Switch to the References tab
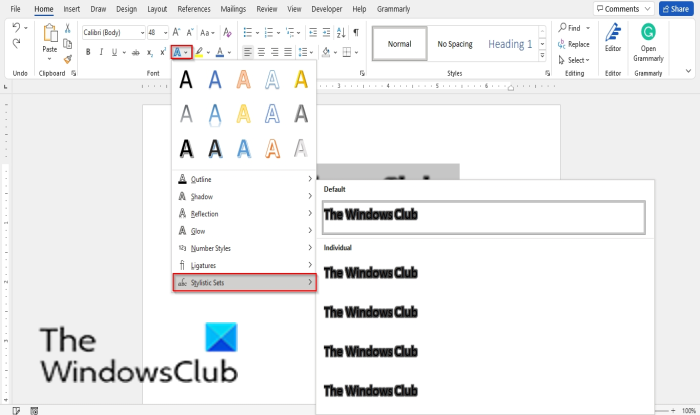 click(x=194, y=9)
